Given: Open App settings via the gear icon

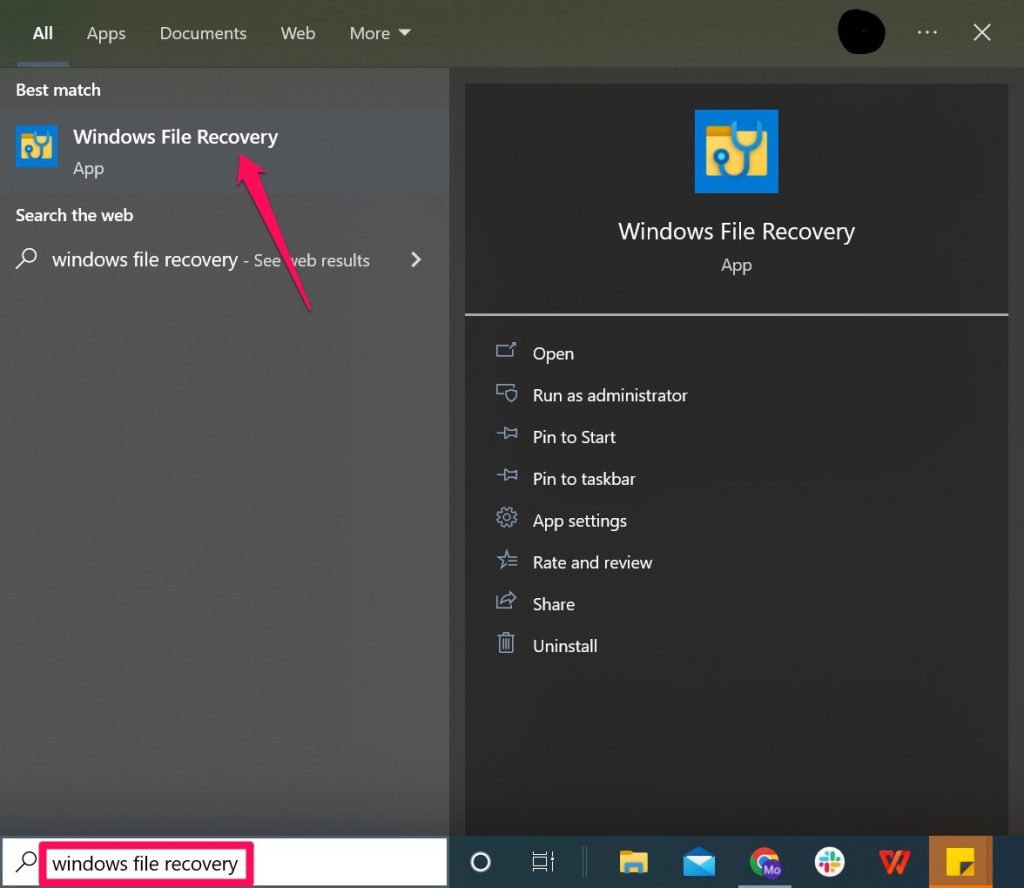Looking at the screenshot, I should pyautogui.click(x=505, y=520).
